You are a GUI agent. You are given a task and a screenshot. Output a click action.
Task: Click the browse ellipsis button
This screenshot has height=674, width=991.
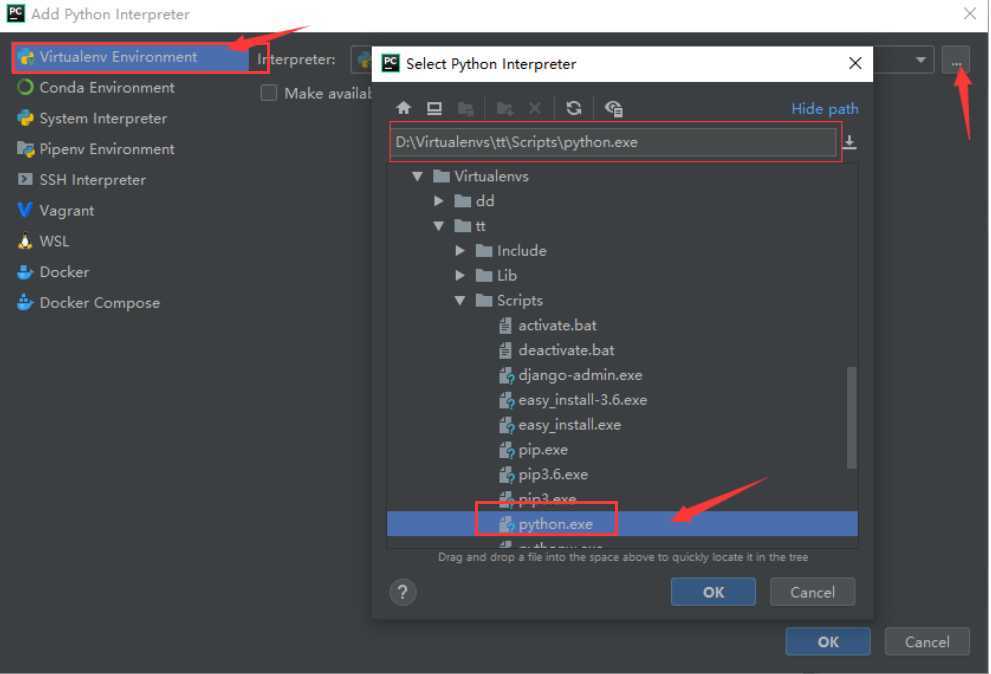(x=956, y=61)
